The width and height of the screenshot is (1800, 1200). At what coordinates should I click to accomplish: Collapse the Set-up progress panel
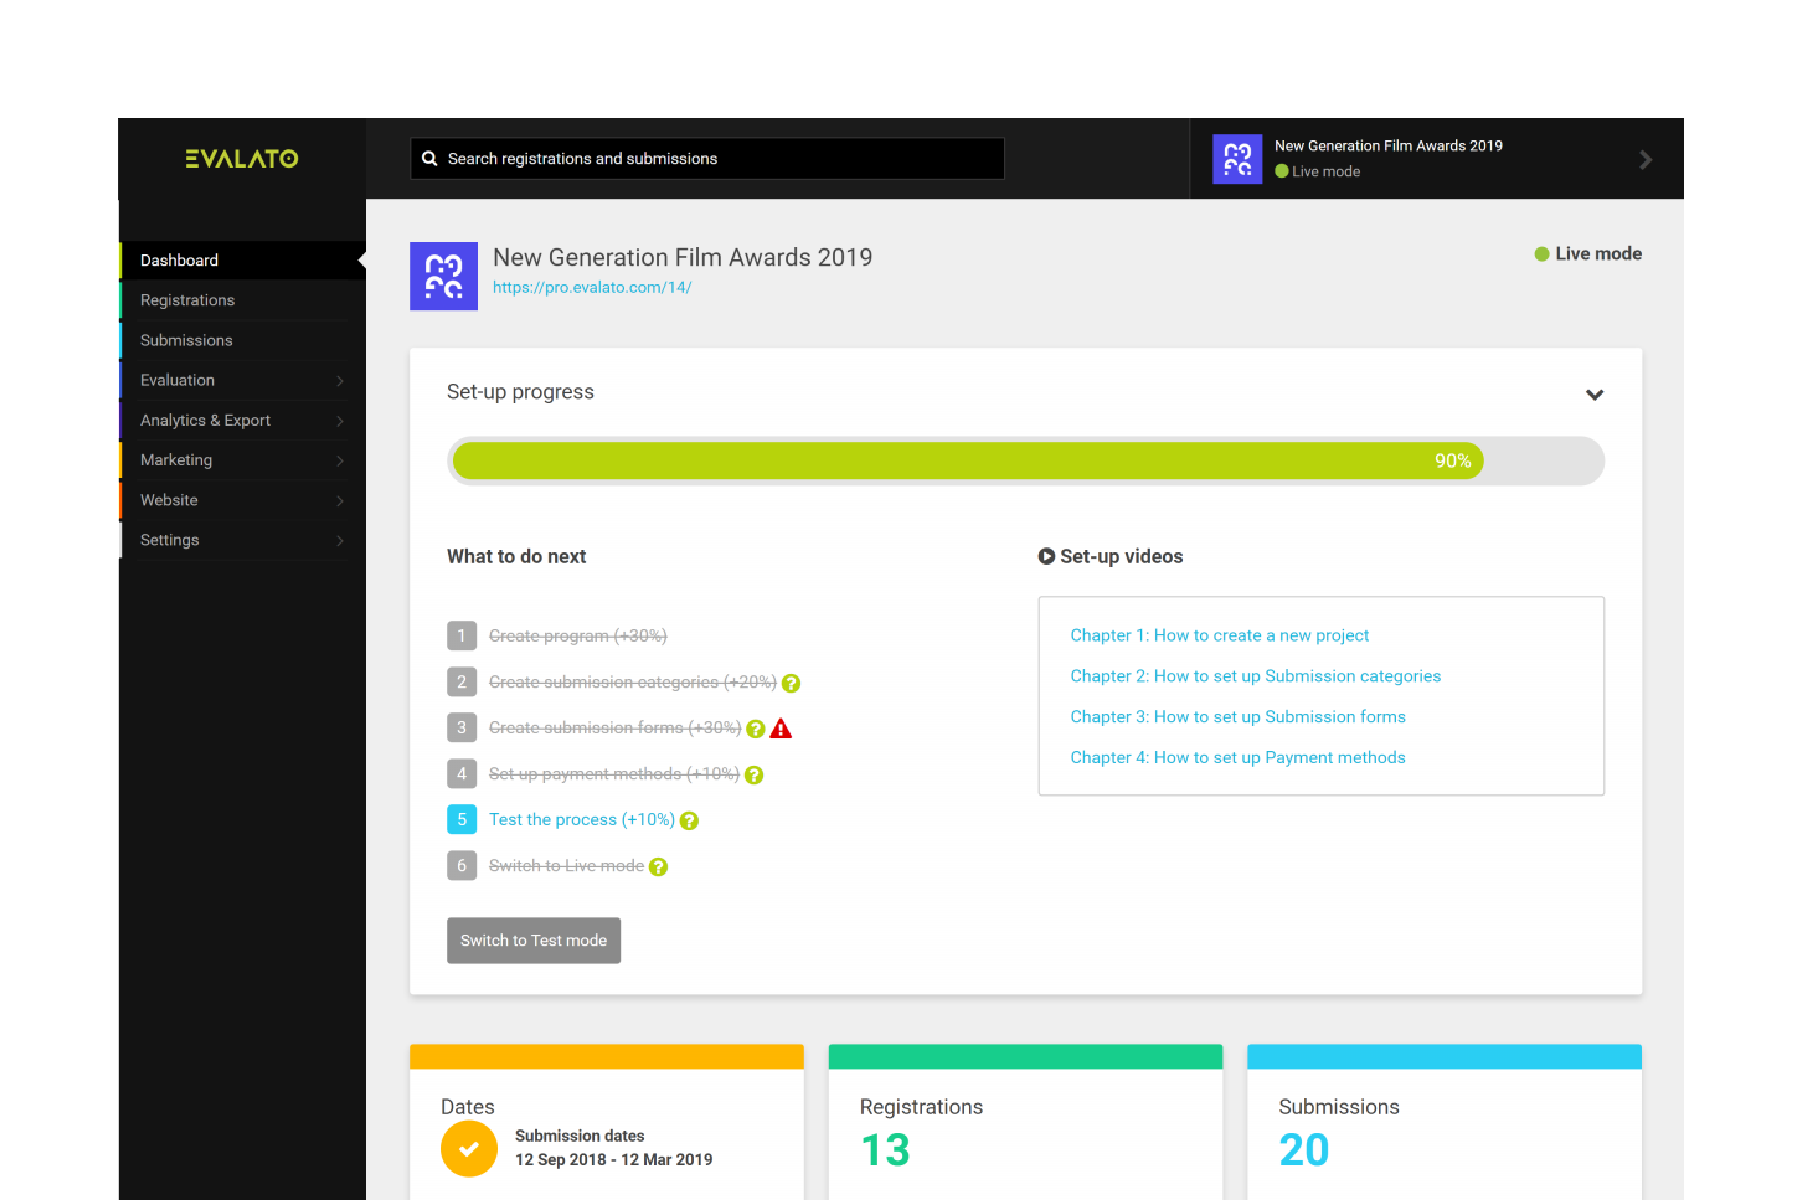[1594, 394]
